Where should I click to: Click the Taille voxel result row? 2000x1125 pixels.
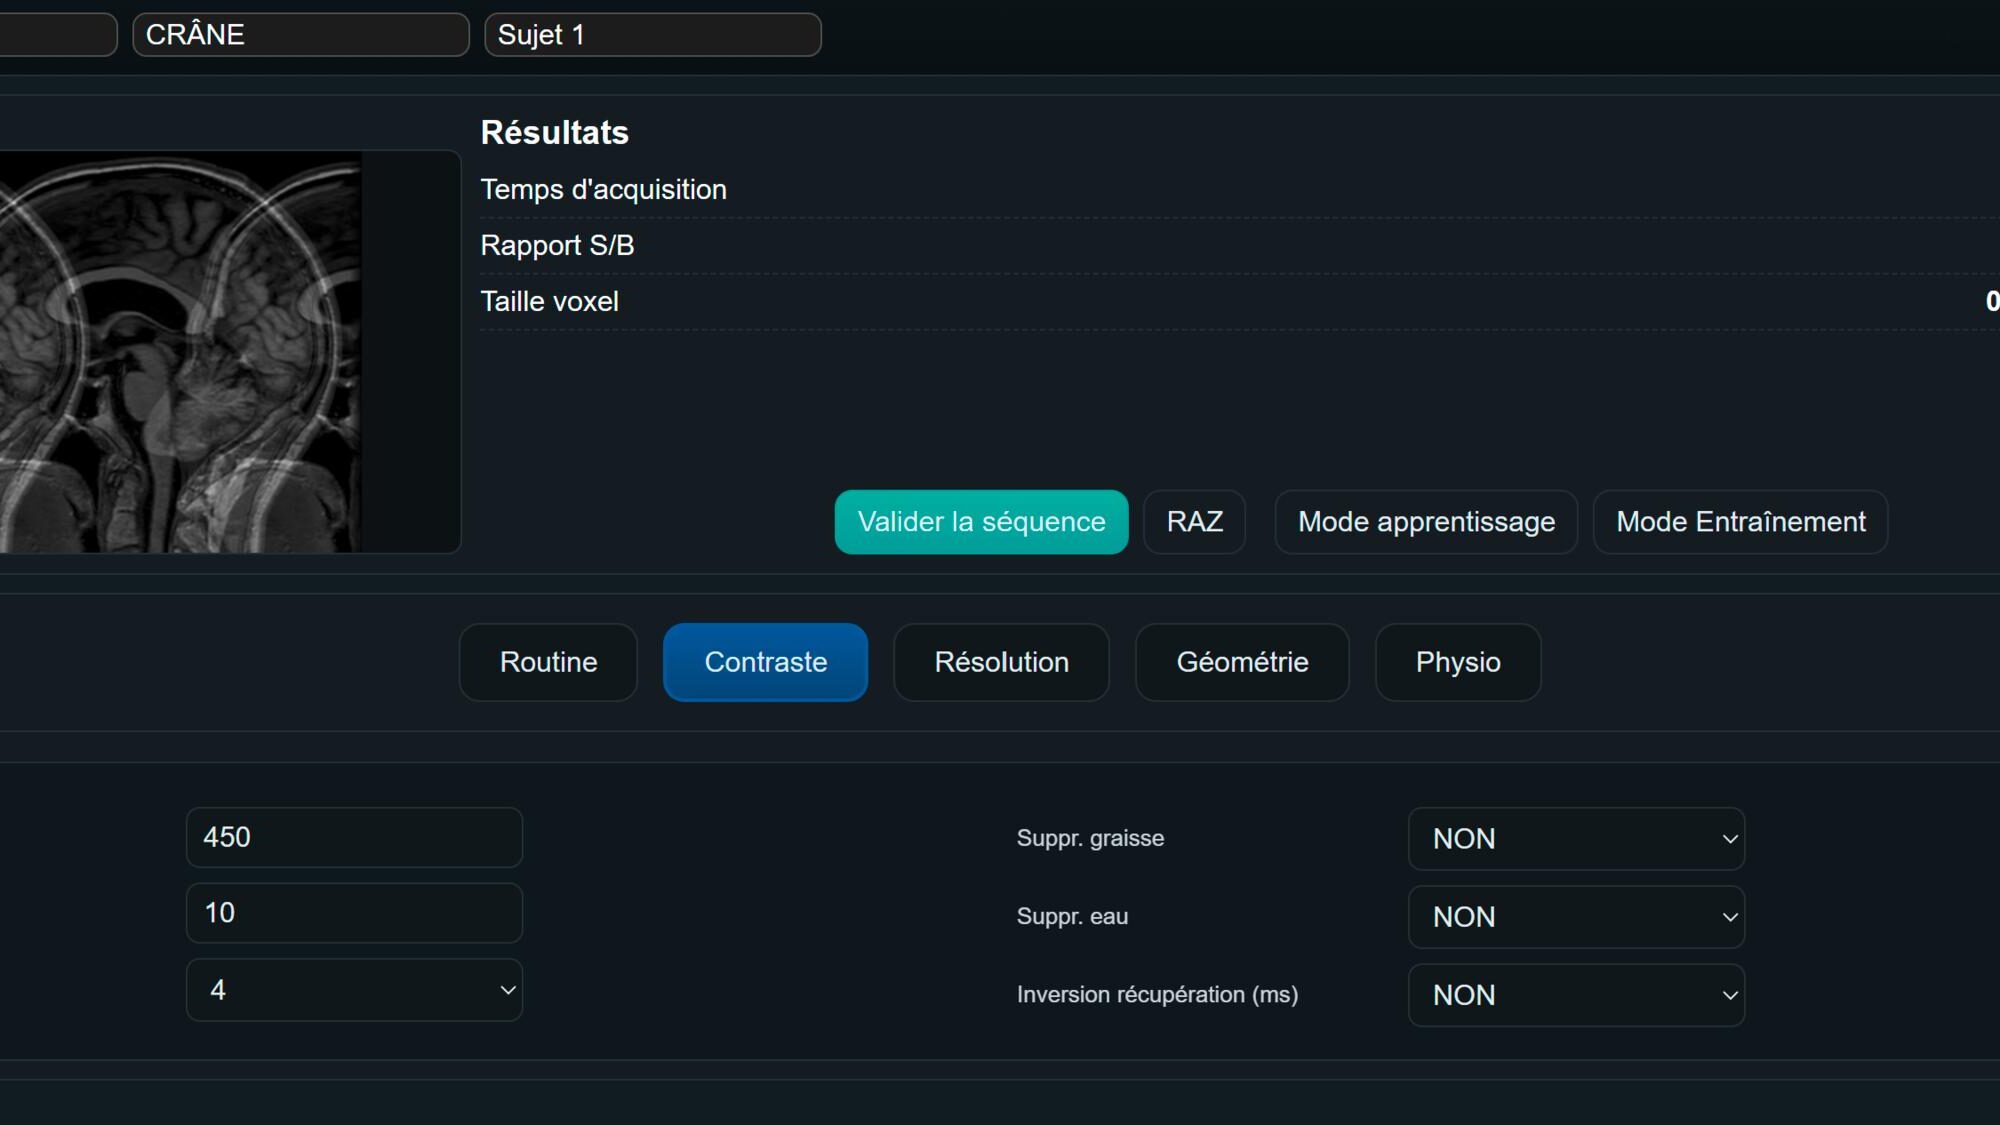550,302
